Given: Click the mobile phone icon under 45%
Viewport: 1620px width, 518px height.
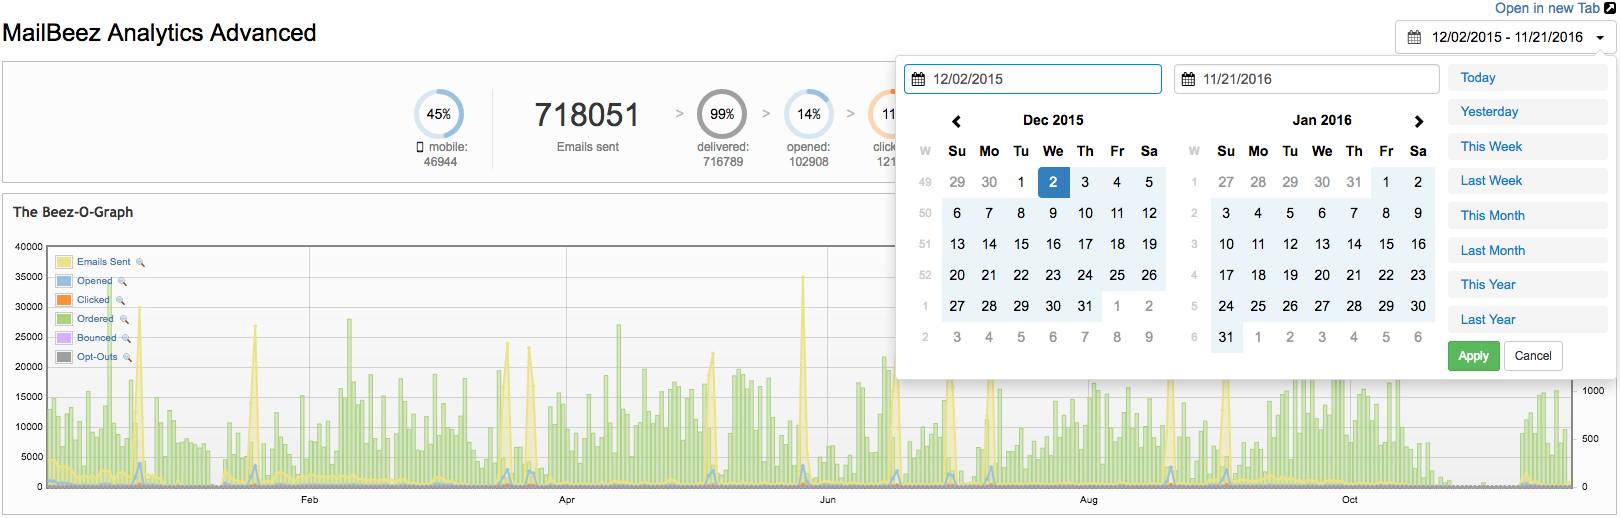Looking at the screenshot, I should pyautogui.click(x=420, y=147).
